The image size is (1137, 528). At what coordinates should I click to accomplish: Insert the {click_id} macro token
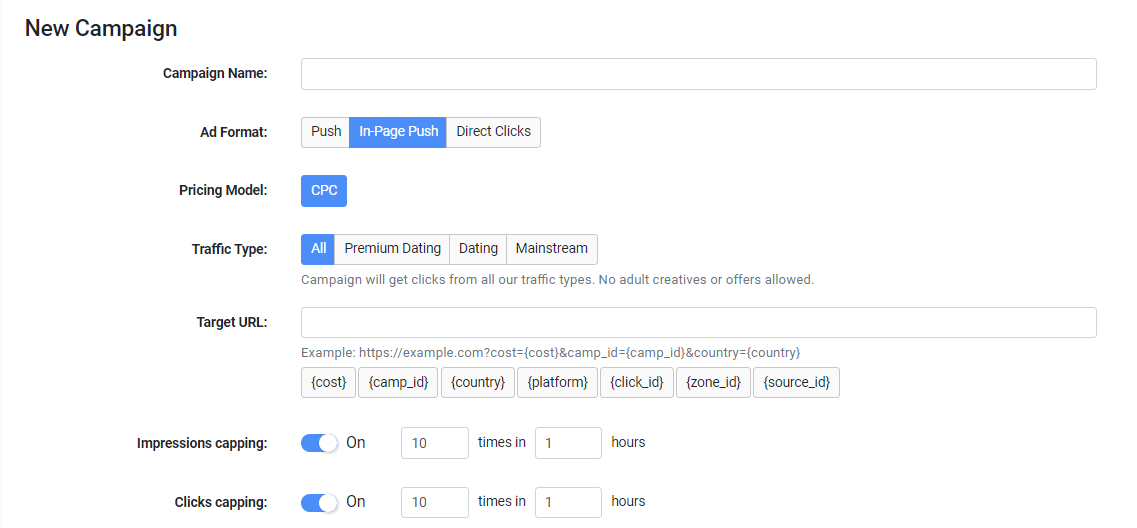[637, 383]
